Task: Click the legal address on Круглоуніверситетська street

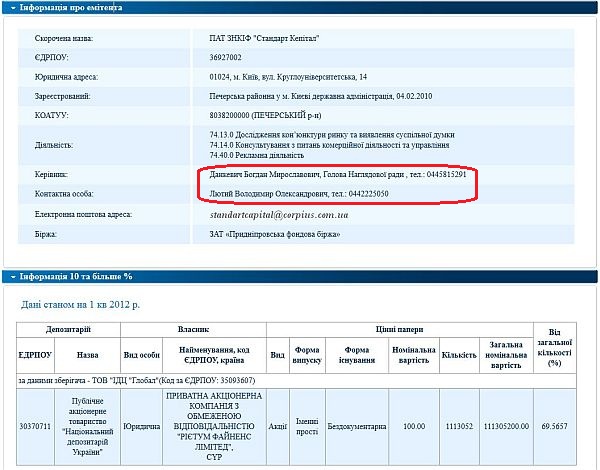Action: click(x=289, y=77)
